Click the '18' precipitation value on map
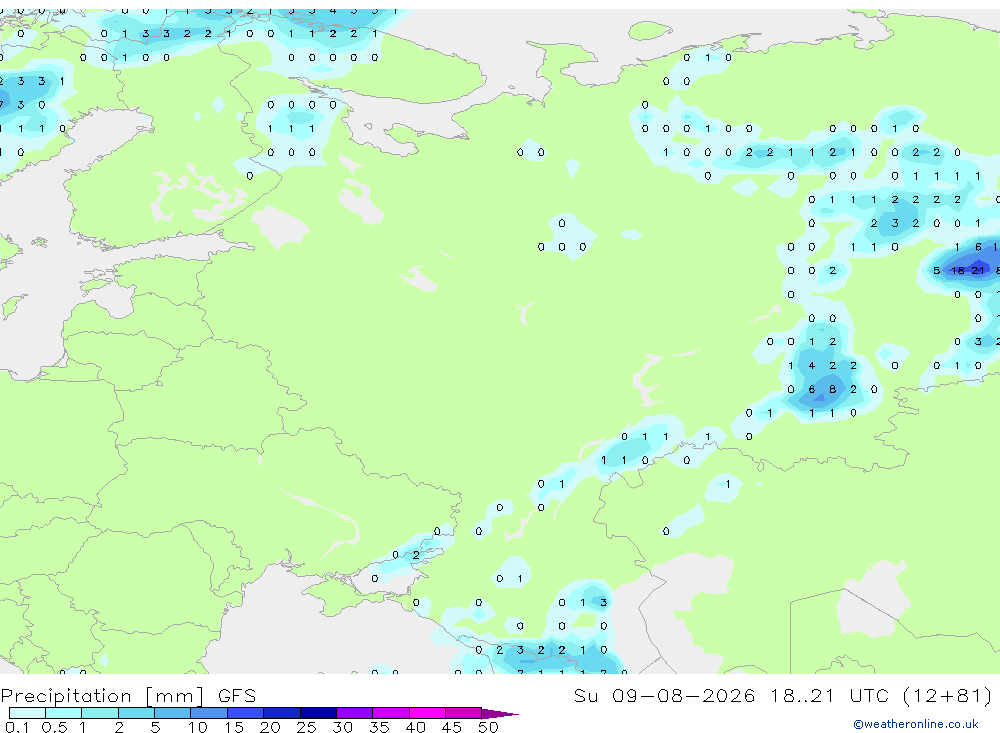1000x733 pixels. click(x=957, y=270)
